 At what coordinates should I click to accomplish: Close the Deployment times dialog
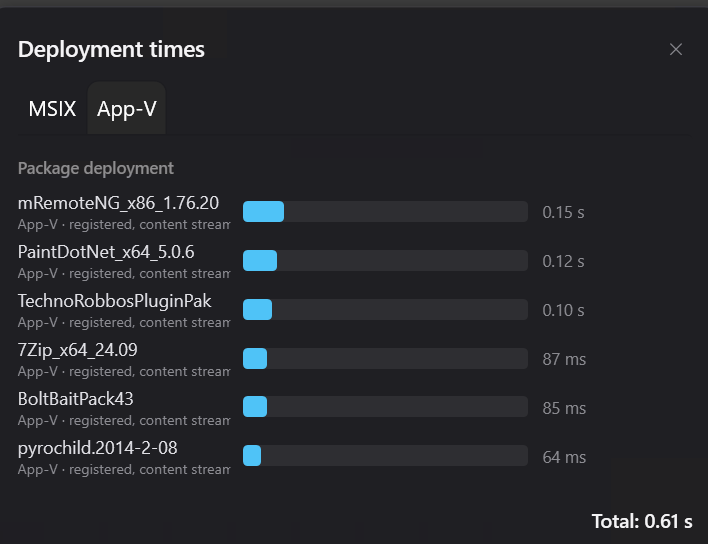point(675,49)
